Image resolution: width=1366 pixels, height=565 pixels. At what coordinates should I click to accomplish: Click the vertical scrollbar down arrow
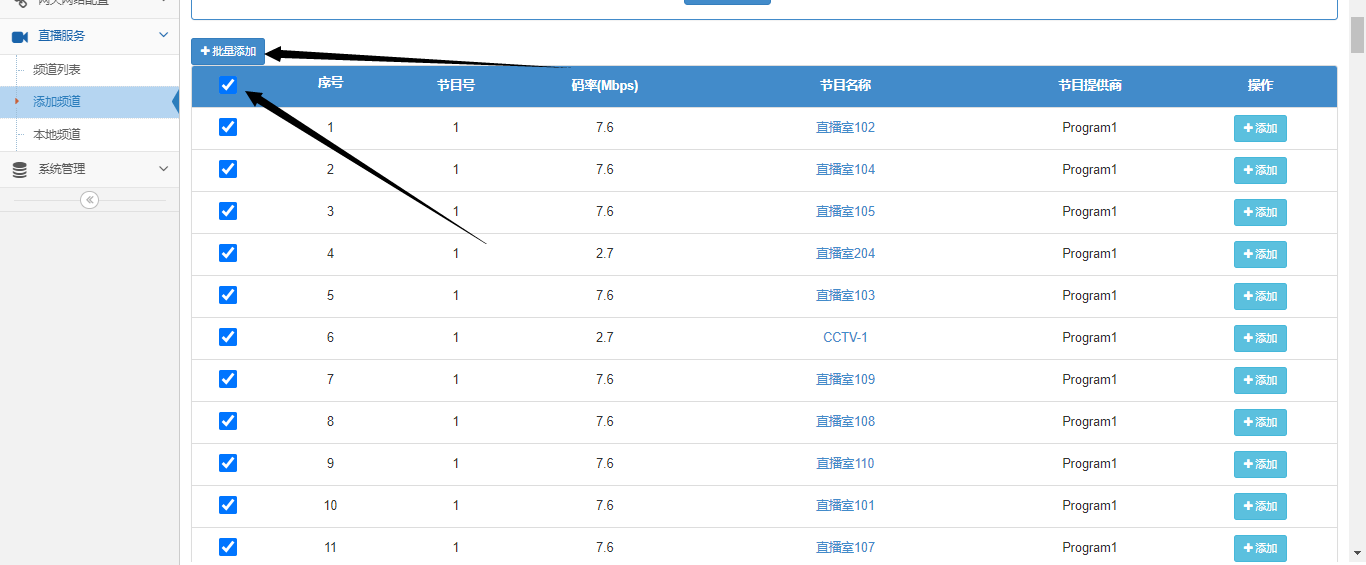1357,553
